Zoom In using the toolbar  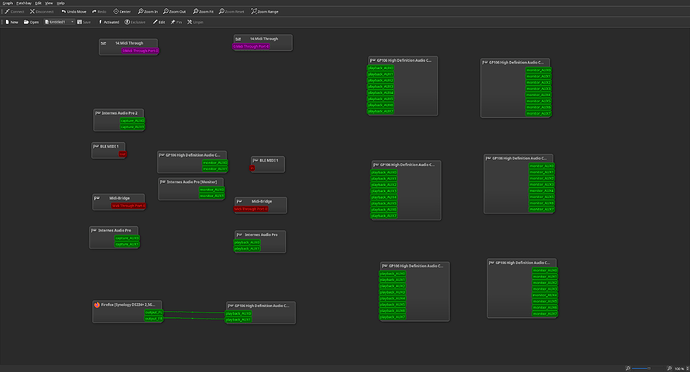click(x=147, y=11)
